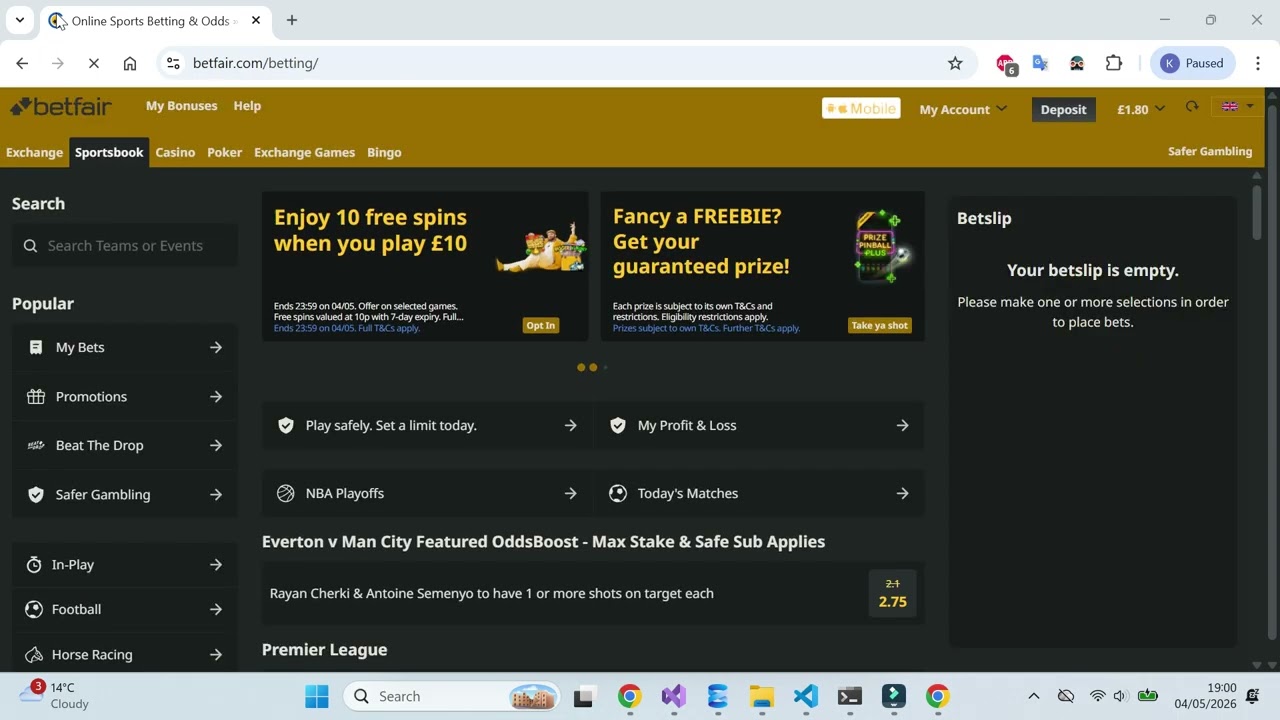The image size is (1280, 720).
Task: Click the My Bets receipt icon
Action: pyautogui.click(x=36, y=347)
